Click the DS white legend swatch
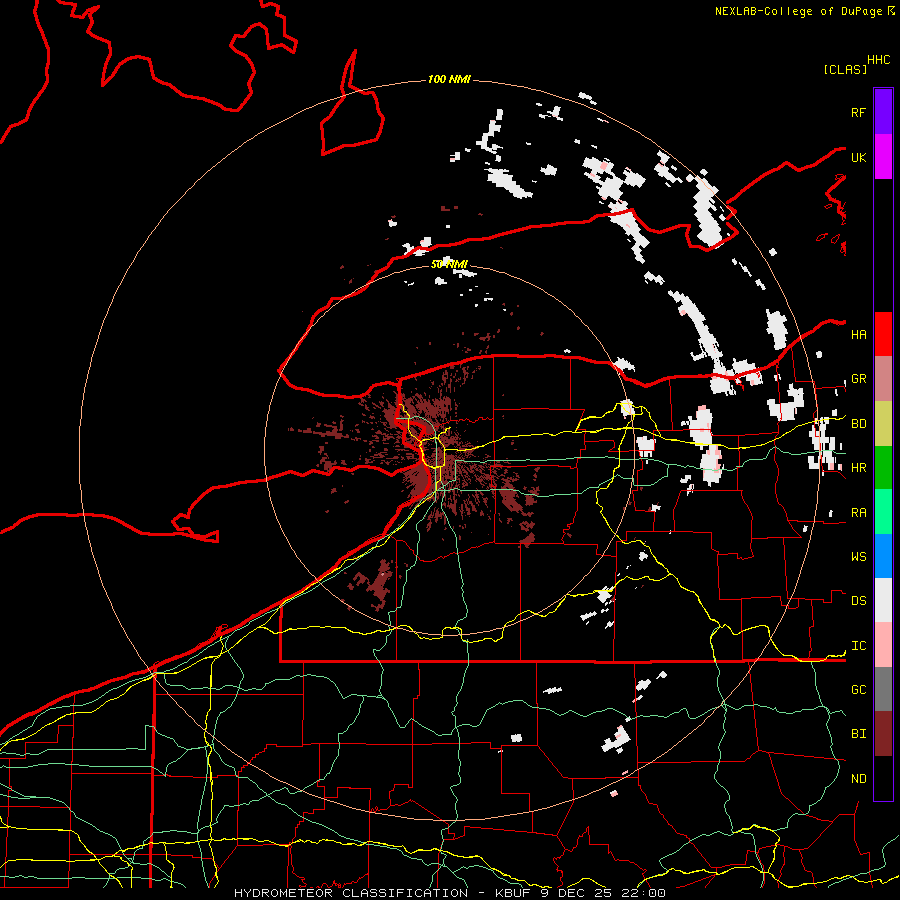Viewport: 900px width, 900px height. pyautogui.click(x=883, y=600)
